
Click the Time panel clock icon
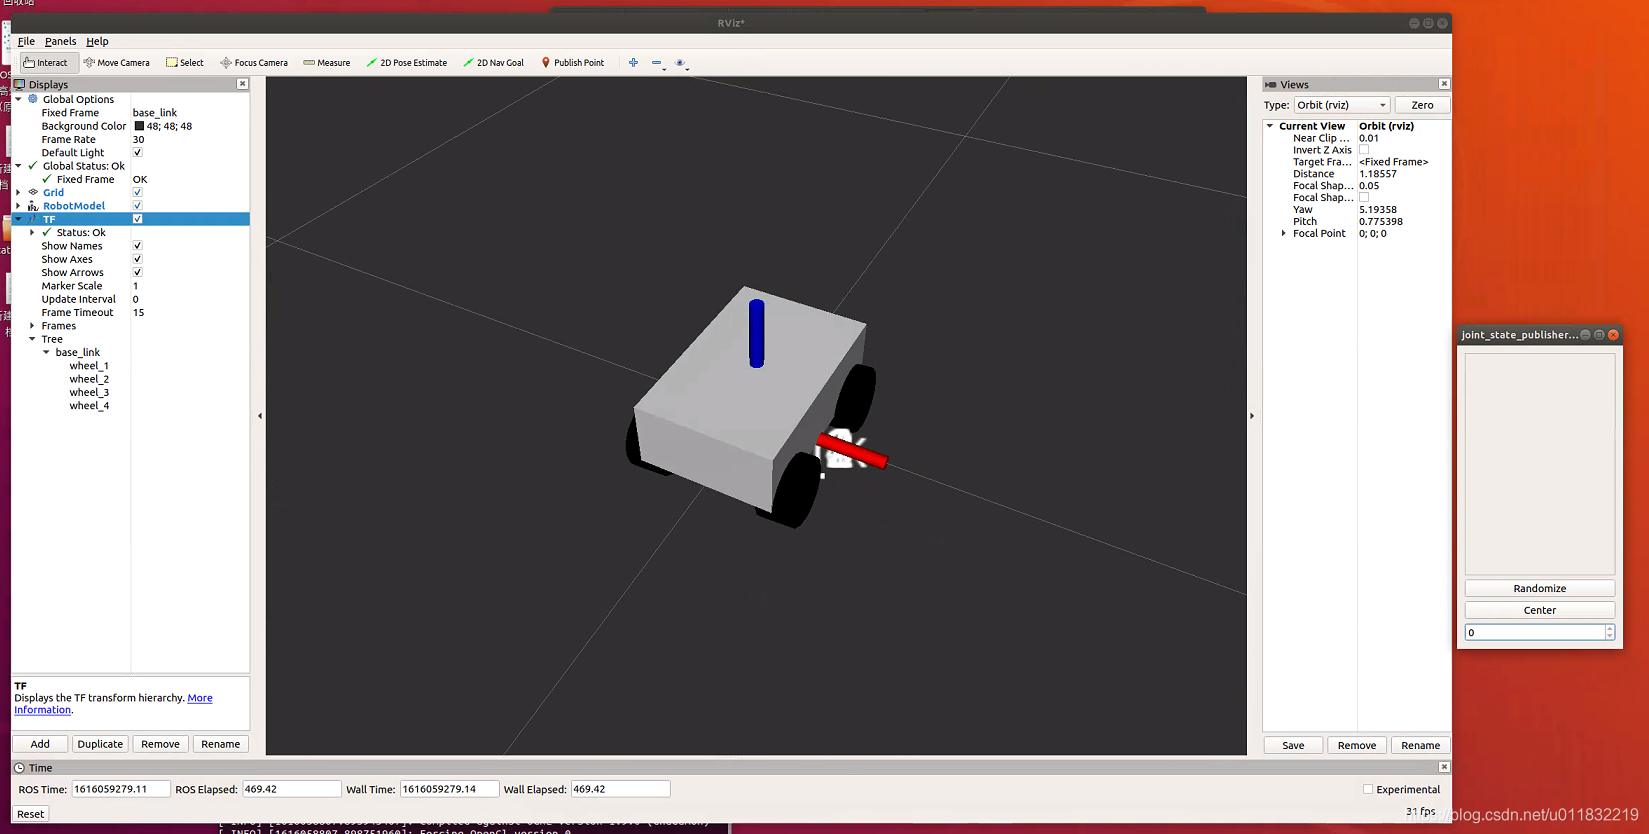(x=20, y=768)
